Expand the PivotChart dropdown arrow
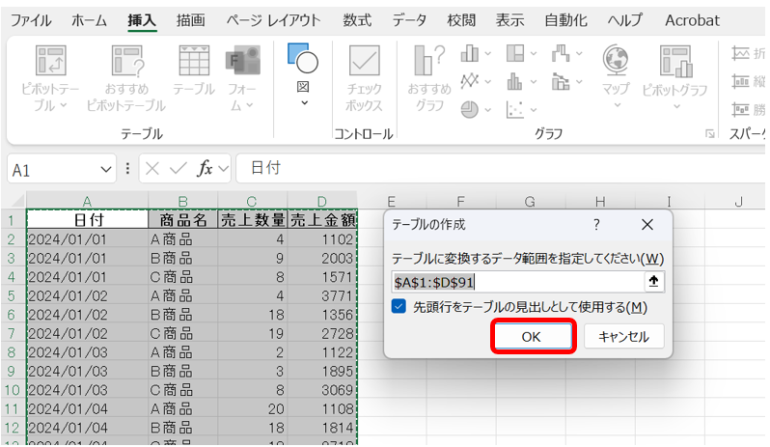This screenshot has width=770, height=447. point(677,107)
